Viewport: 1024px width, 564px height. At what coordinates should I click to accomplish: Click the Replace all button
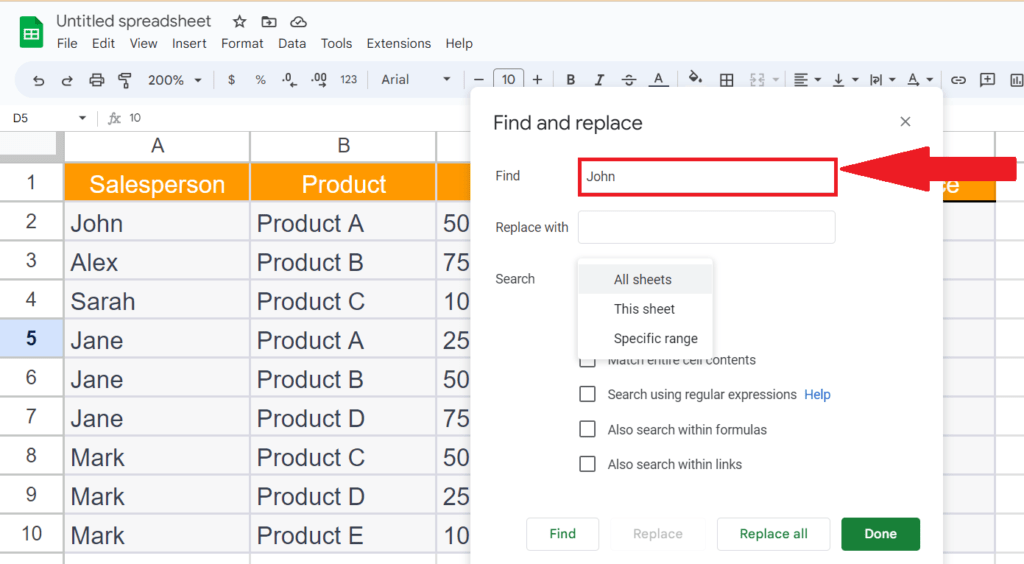[x=773, y=534]
